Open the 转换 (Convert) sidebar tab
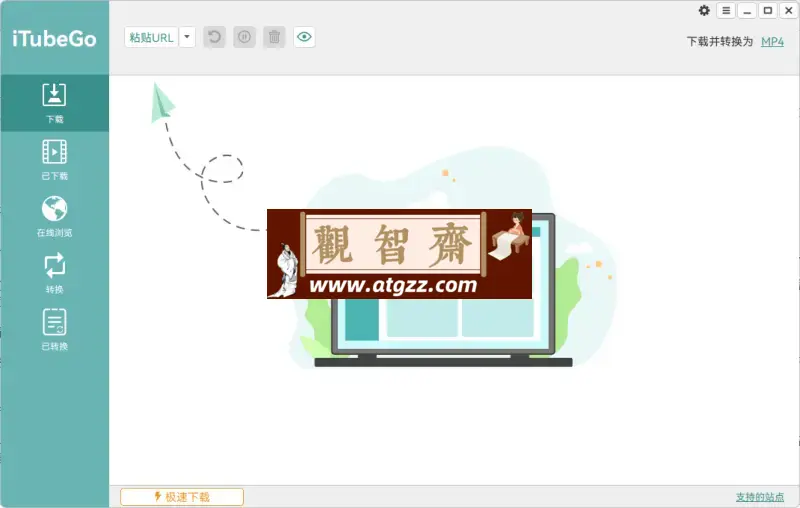 tap(55, 273)
